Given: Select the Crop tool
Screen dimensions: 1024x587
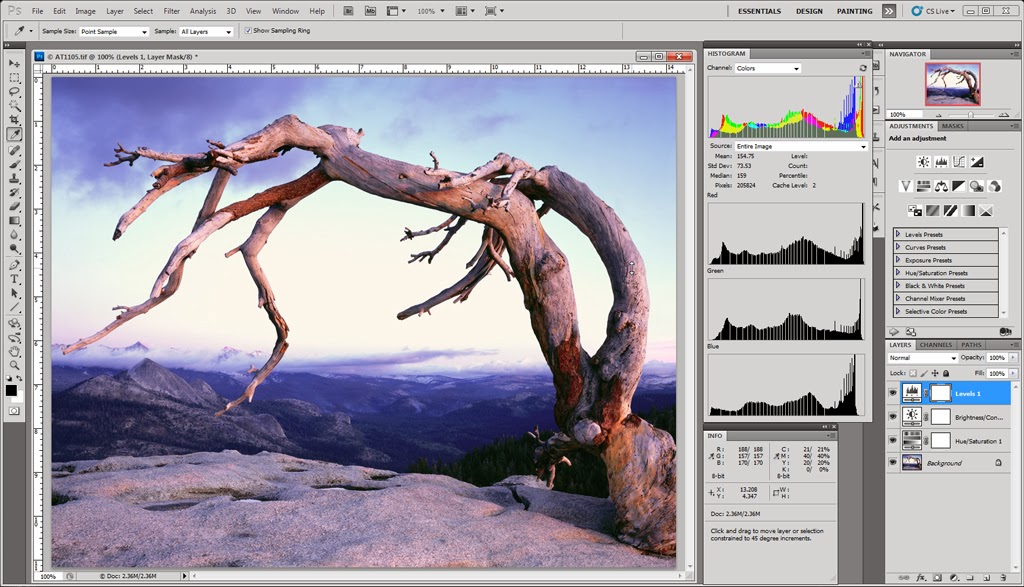Looking at the screenshot, I should [15, 120].
